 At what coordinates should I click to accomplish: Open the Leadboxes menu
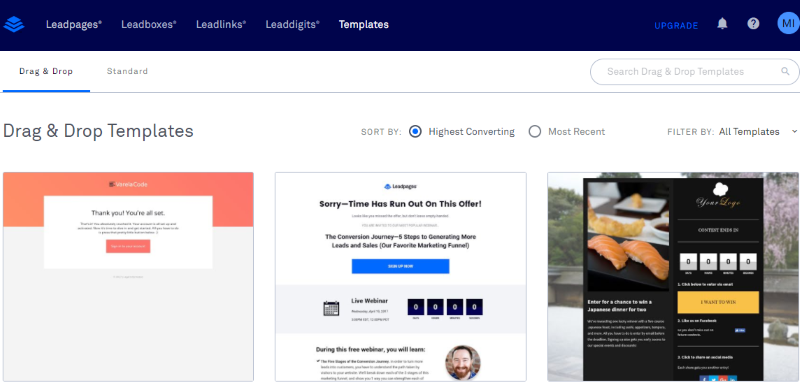tap(148, 24)
